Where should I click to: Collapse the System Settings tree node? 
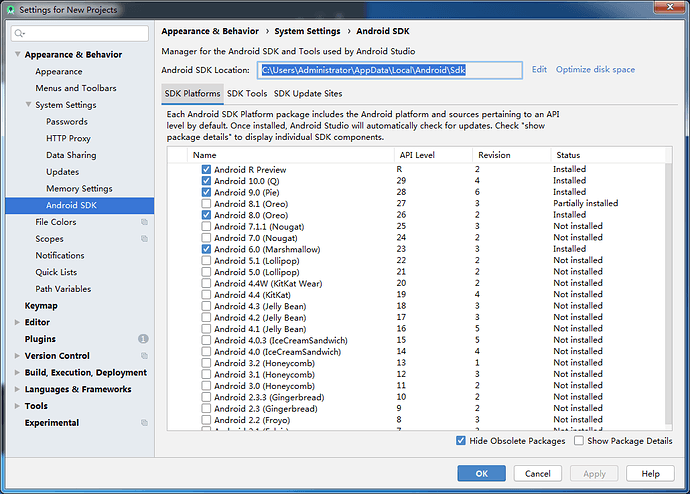click(27, 105)
